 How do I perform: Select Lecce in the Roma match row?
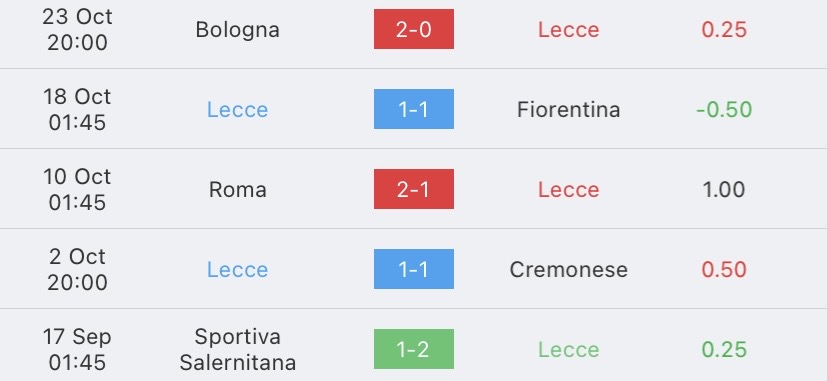[569, 189]
